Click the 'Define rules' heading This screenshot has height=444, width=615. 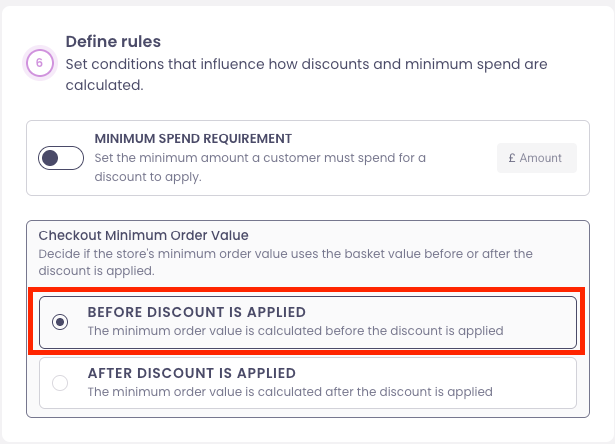click(x=113, y=41)
